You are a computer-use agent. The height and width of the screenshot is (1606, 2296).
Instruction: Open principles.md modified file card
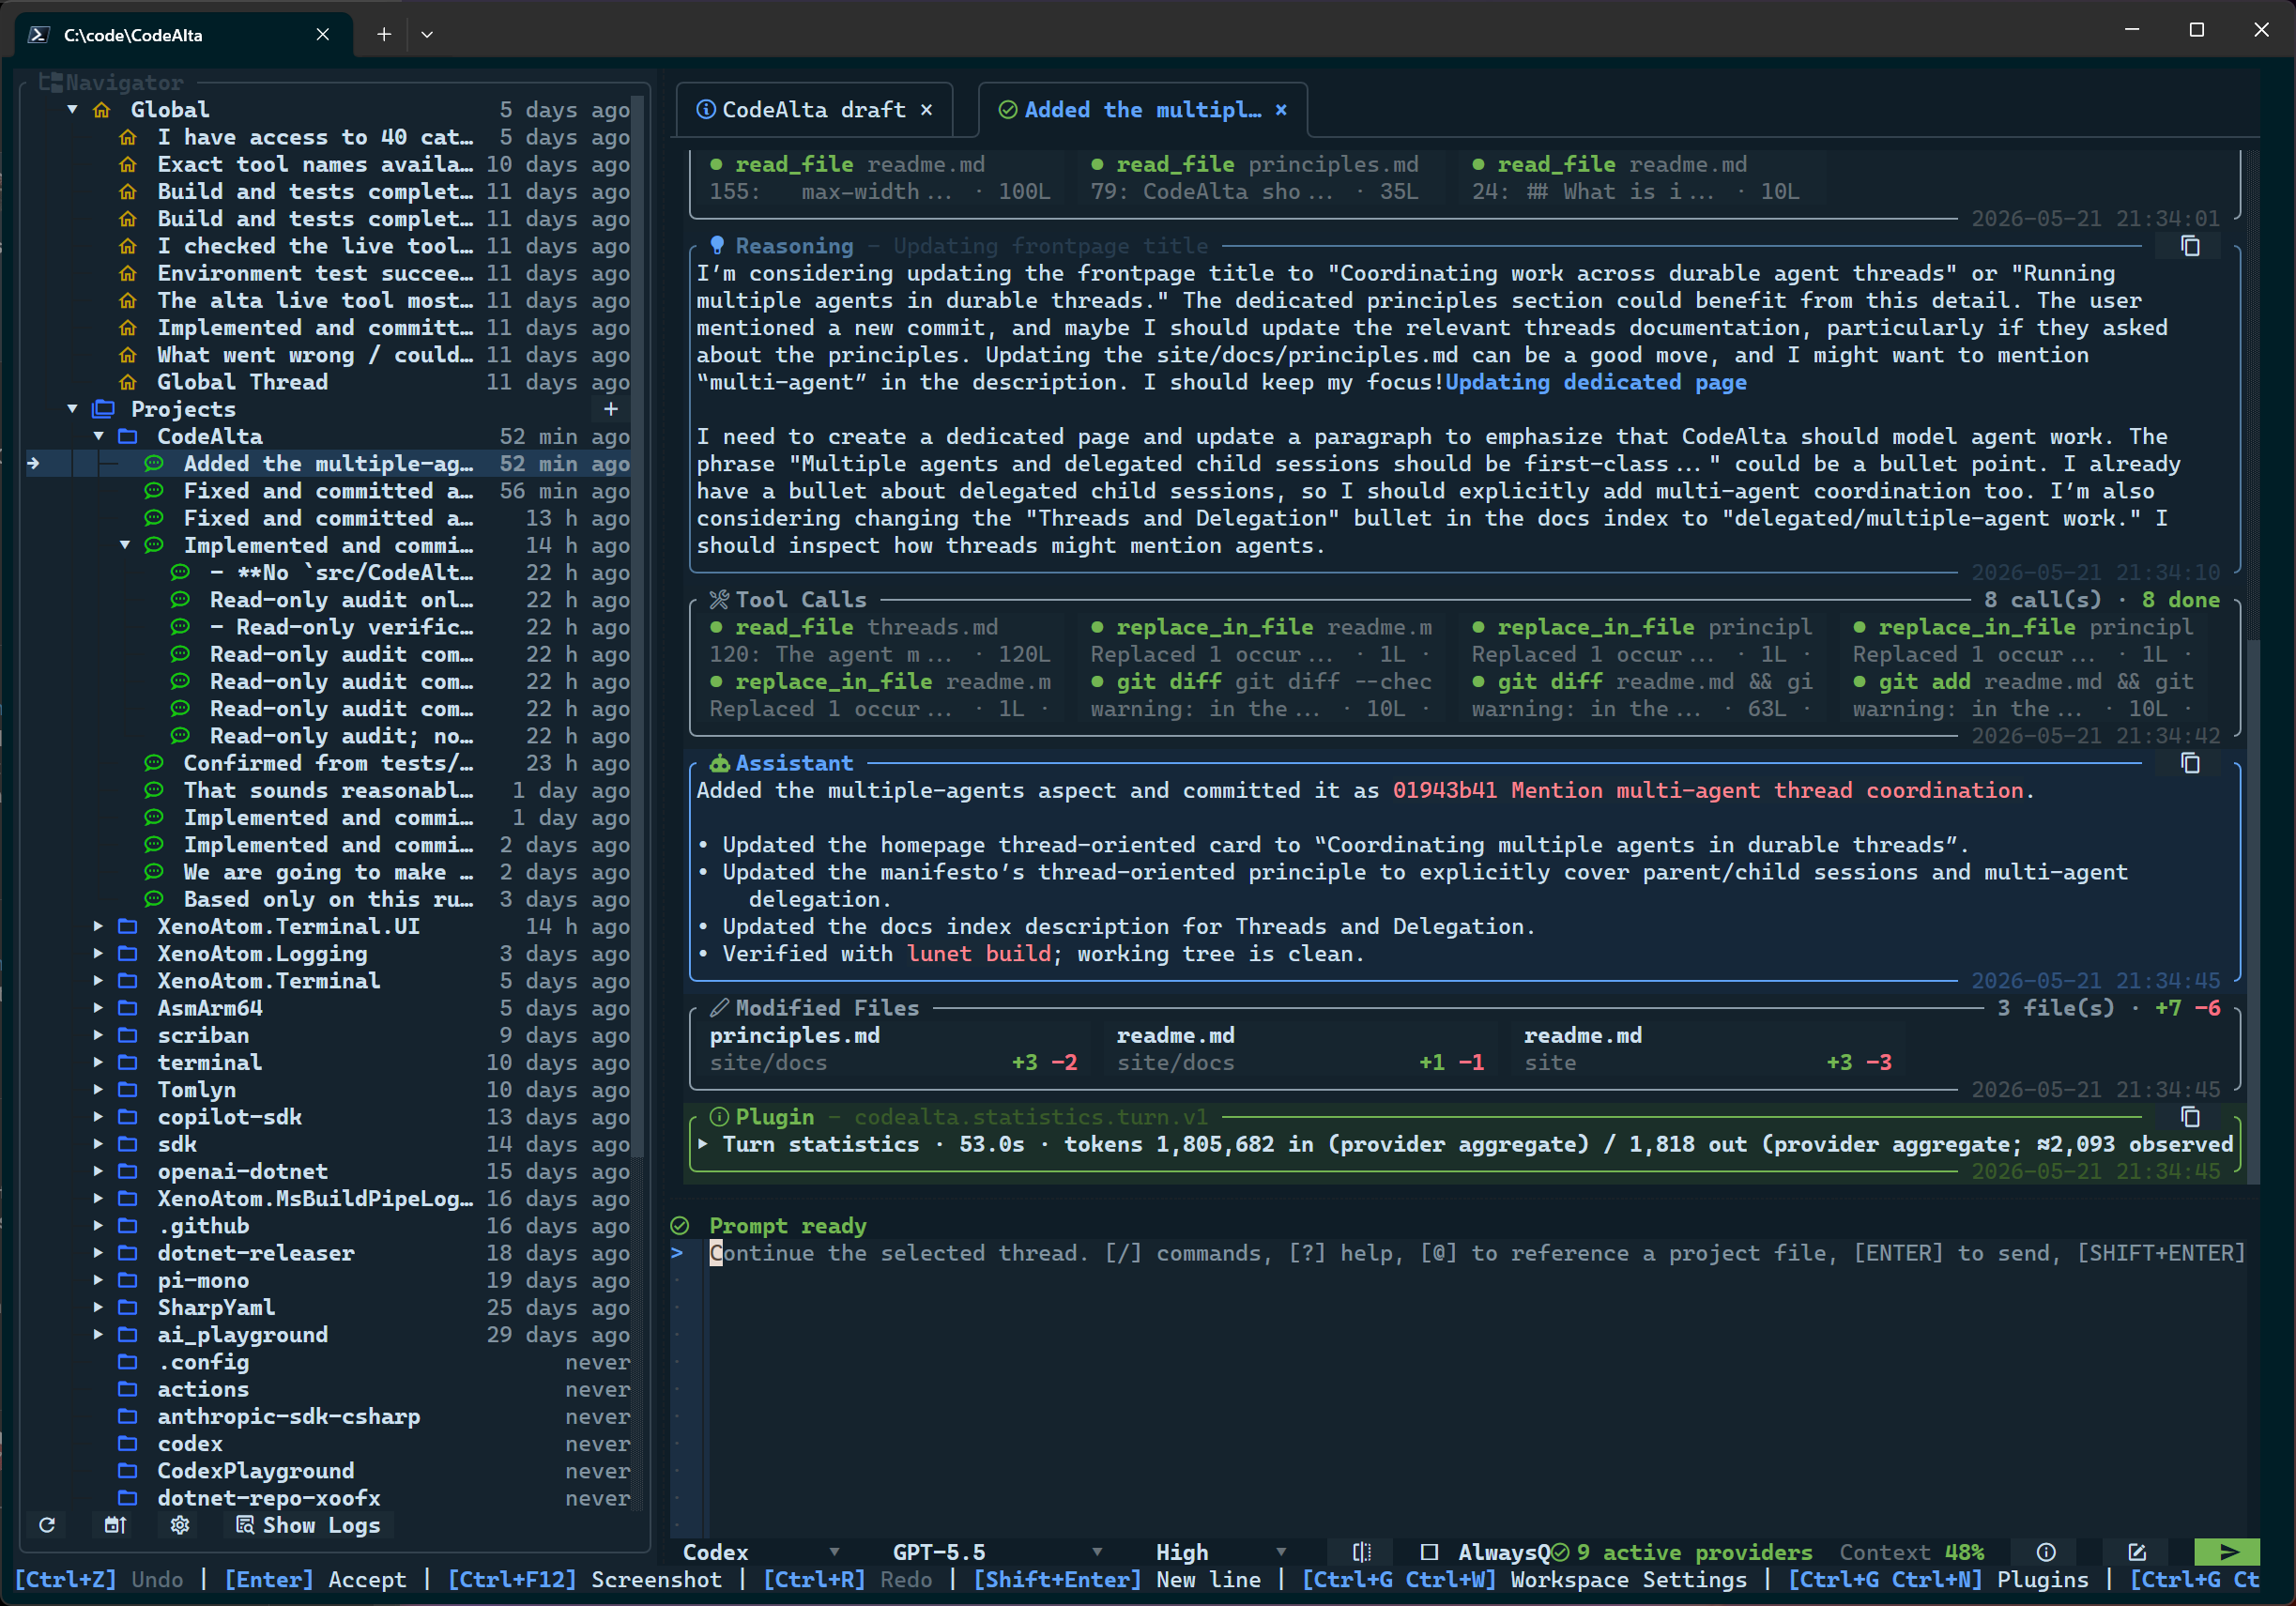point(892,1049)
